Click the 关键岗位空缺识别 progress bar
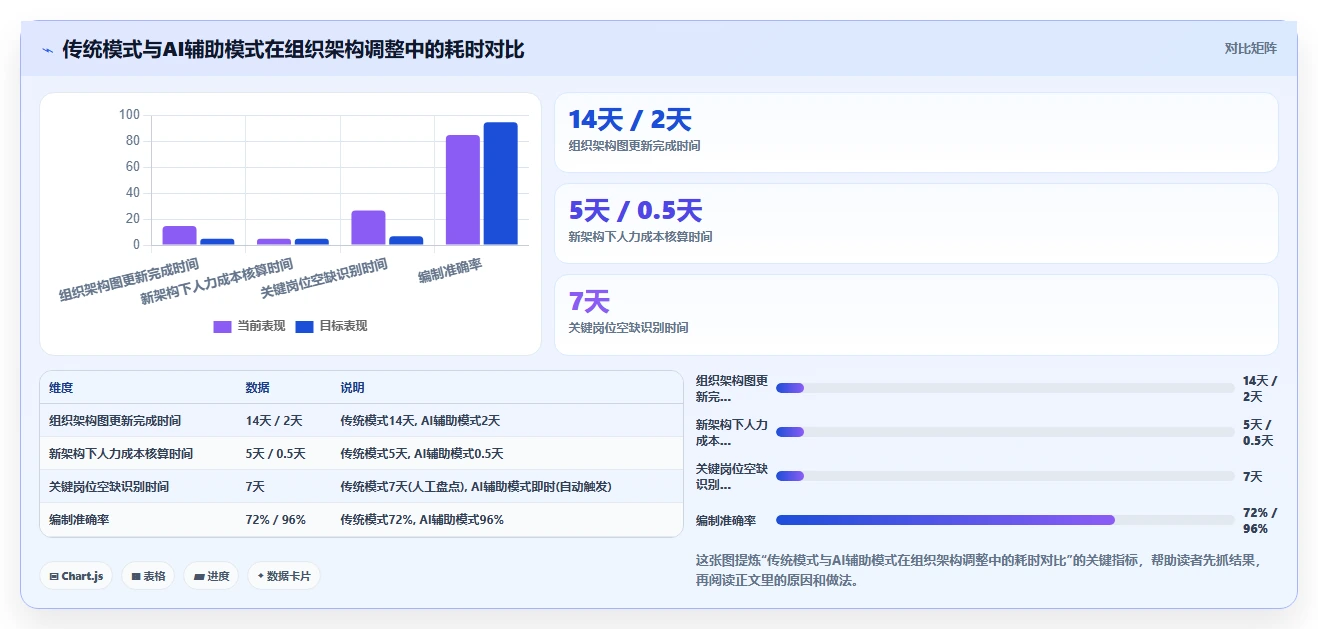Screen dimensions: 1318x629 pos(1005,476)
